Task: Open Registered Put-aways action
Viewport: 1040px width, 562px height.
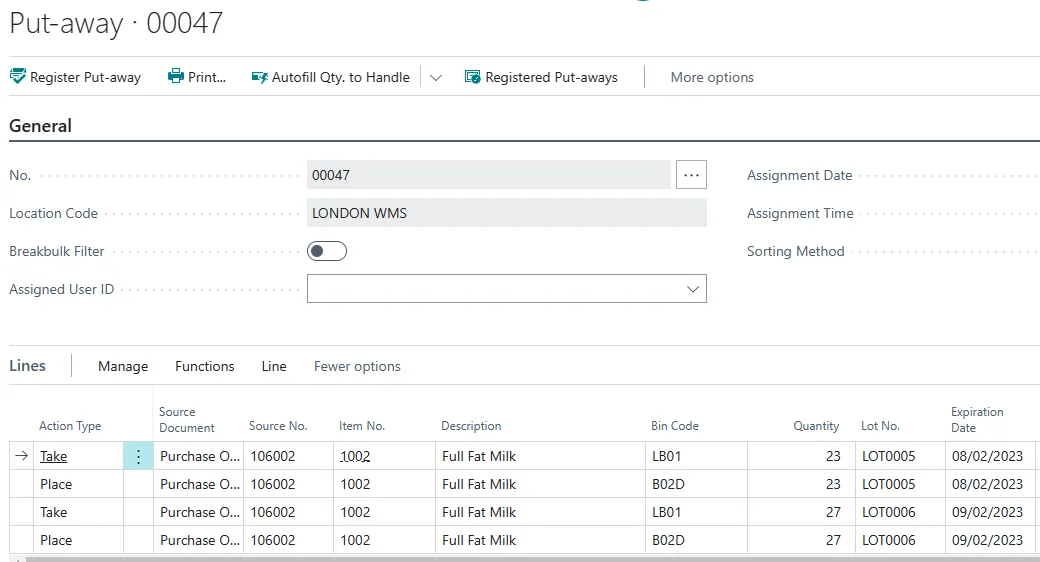Action: click(x=541, y=77)
